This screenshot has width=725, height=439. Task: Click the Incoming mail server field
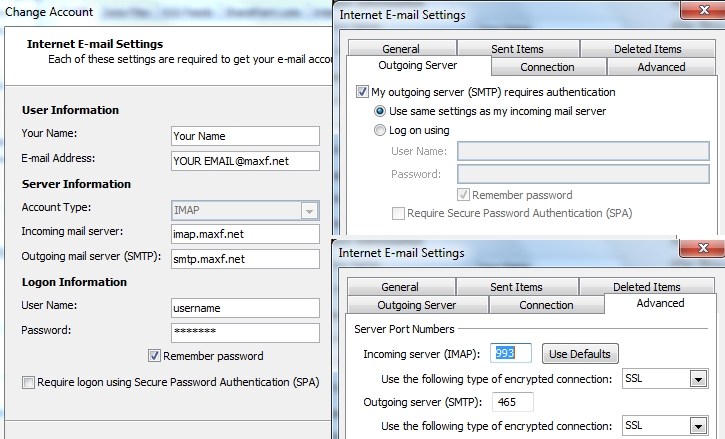245,234
